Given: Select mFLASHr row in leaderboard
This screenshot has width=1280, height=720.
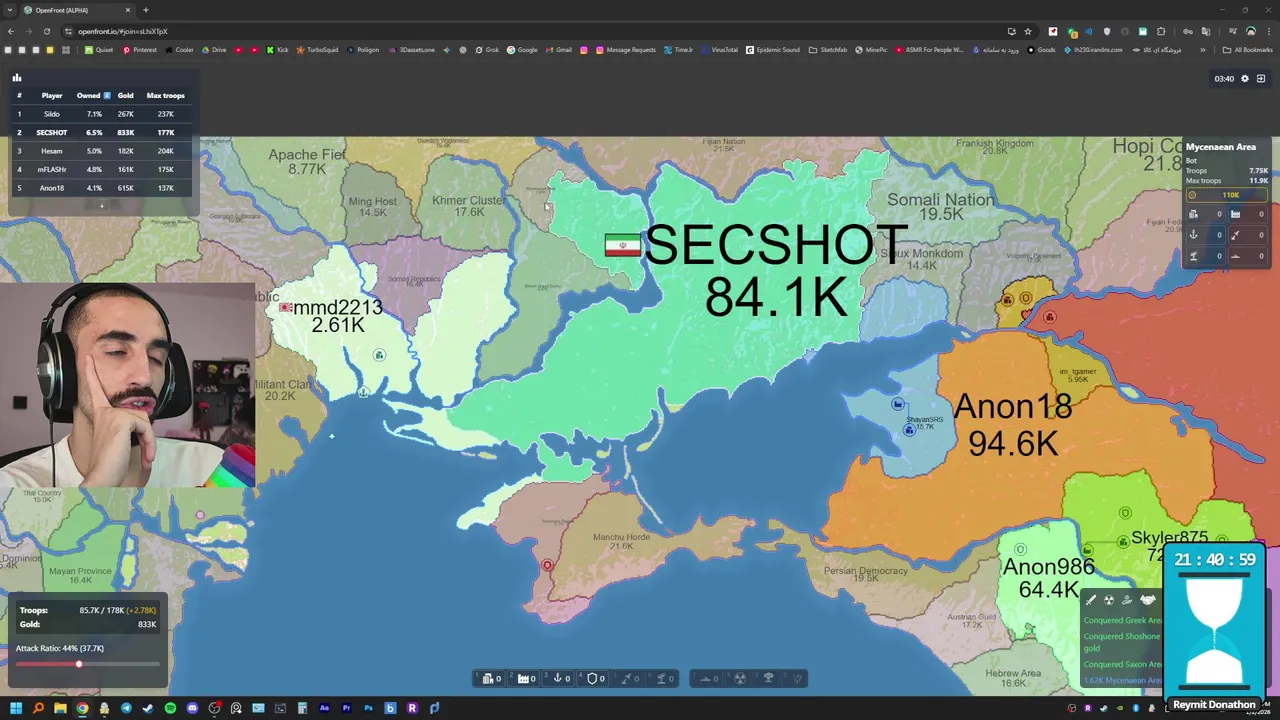Looking at the screenshot, I should pos(103,169).
